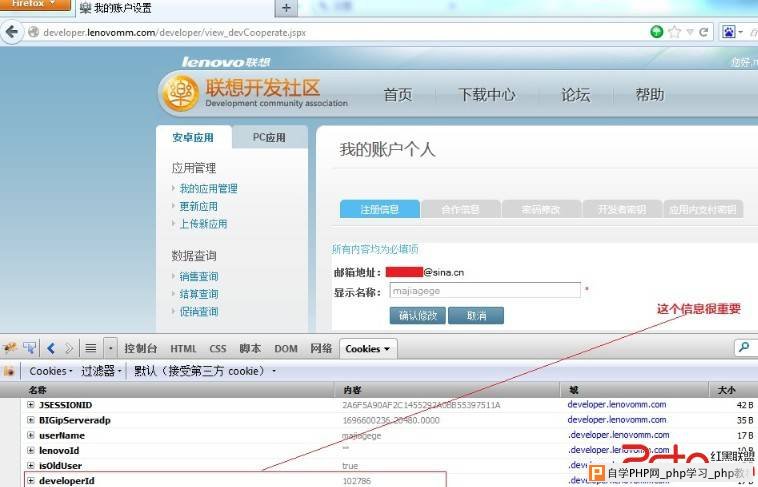Click the Firebug bug icon
The width and height of the screenshot is (758, 487).
pyautogui.click(x=10, y=348)
